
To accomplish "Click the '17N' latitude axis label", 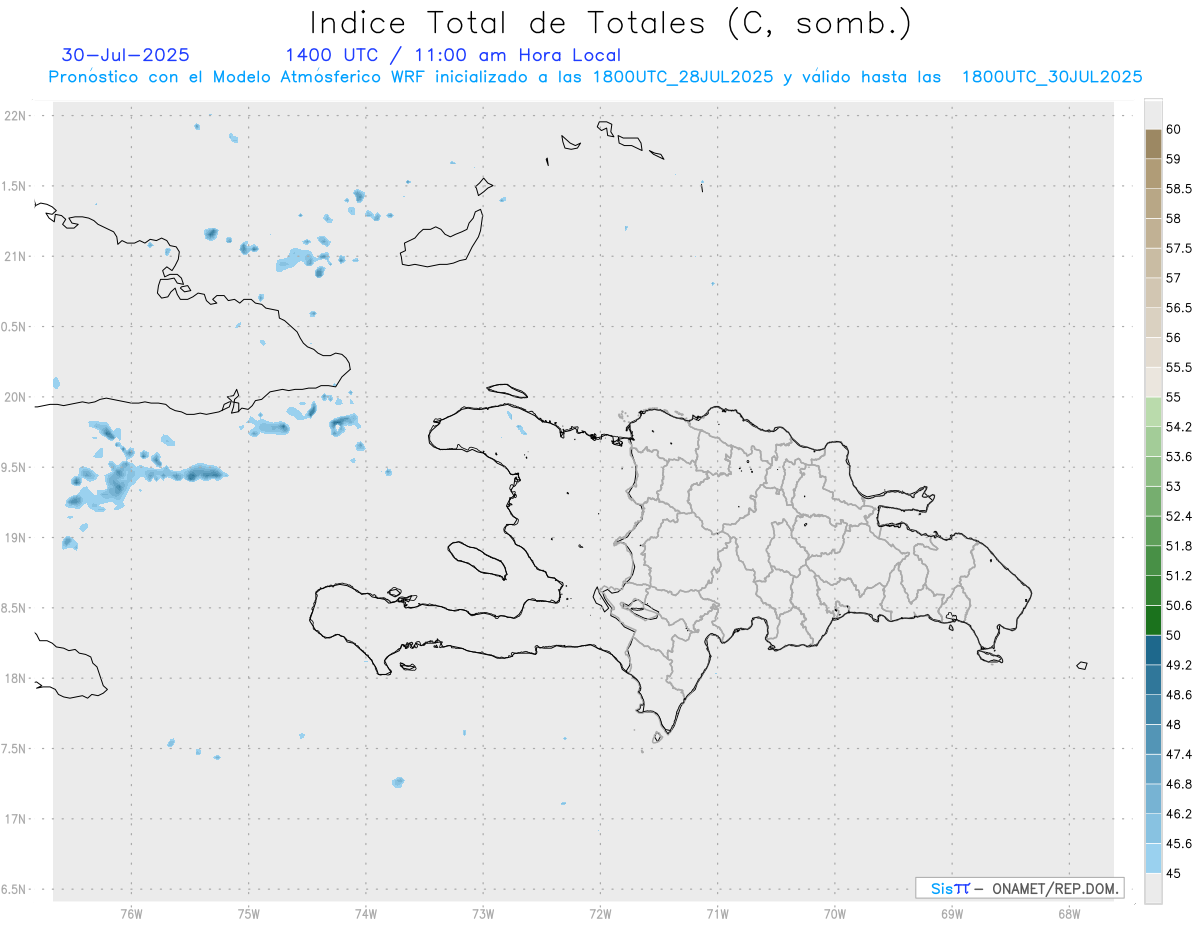I will (16, 819).
